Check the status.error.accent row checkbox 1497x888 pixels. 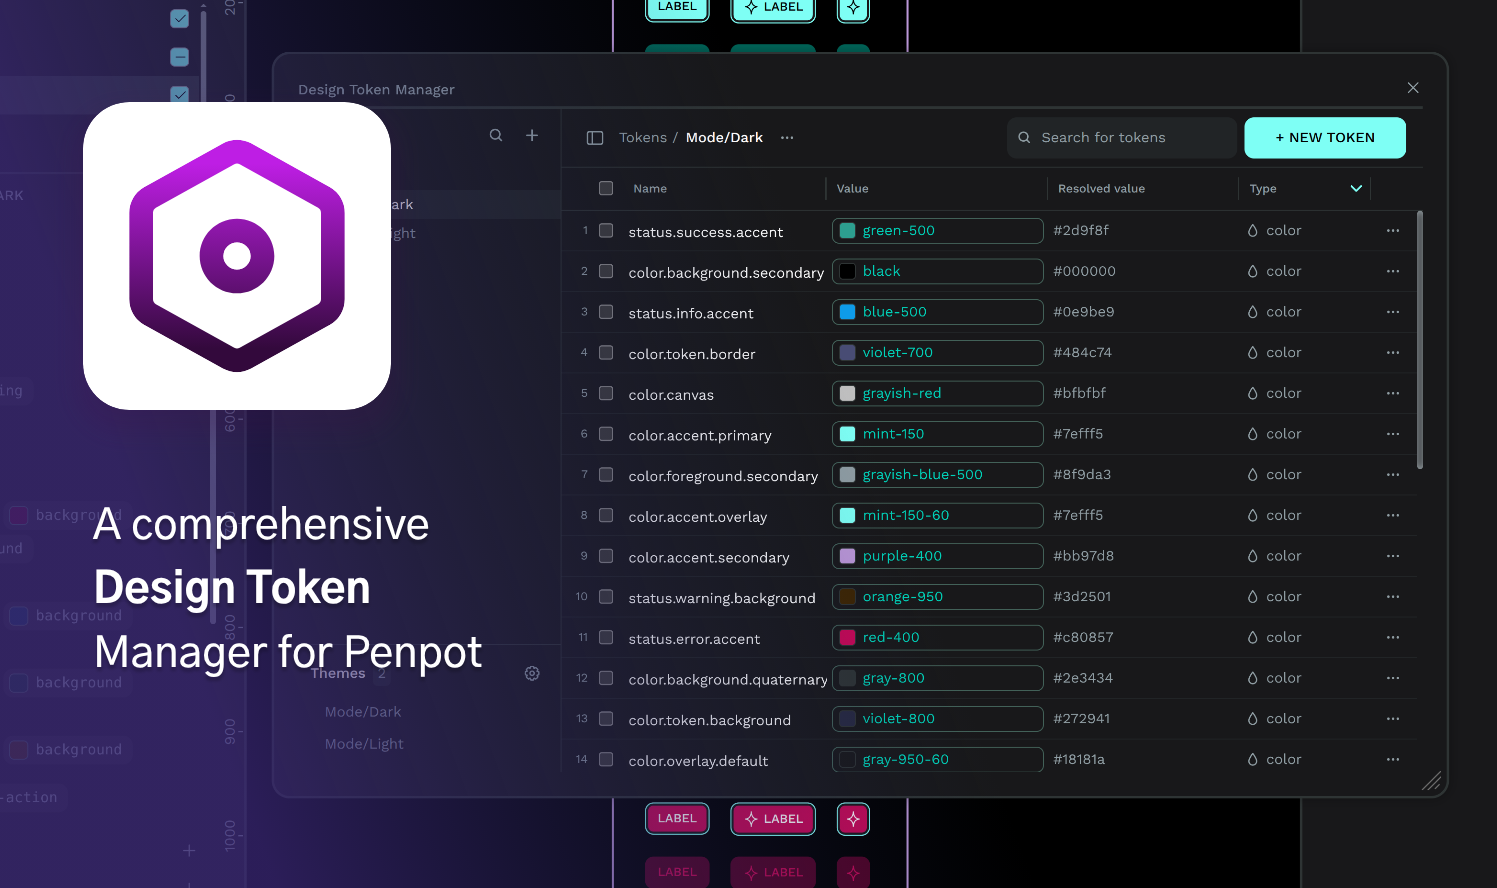click(x=606, y=638)
